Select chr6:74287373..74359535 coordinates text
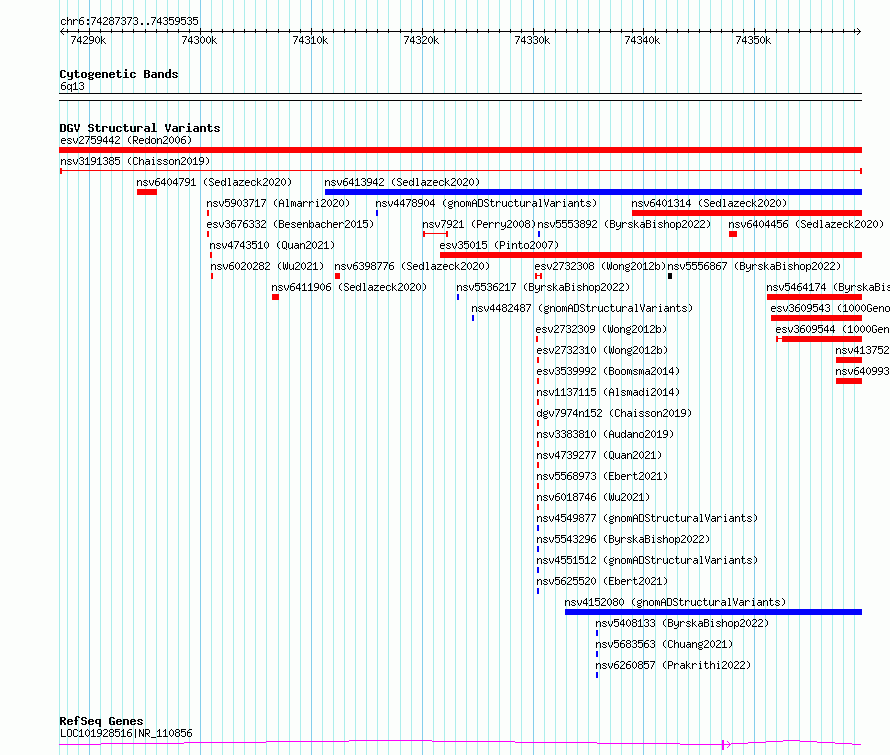 129,21
